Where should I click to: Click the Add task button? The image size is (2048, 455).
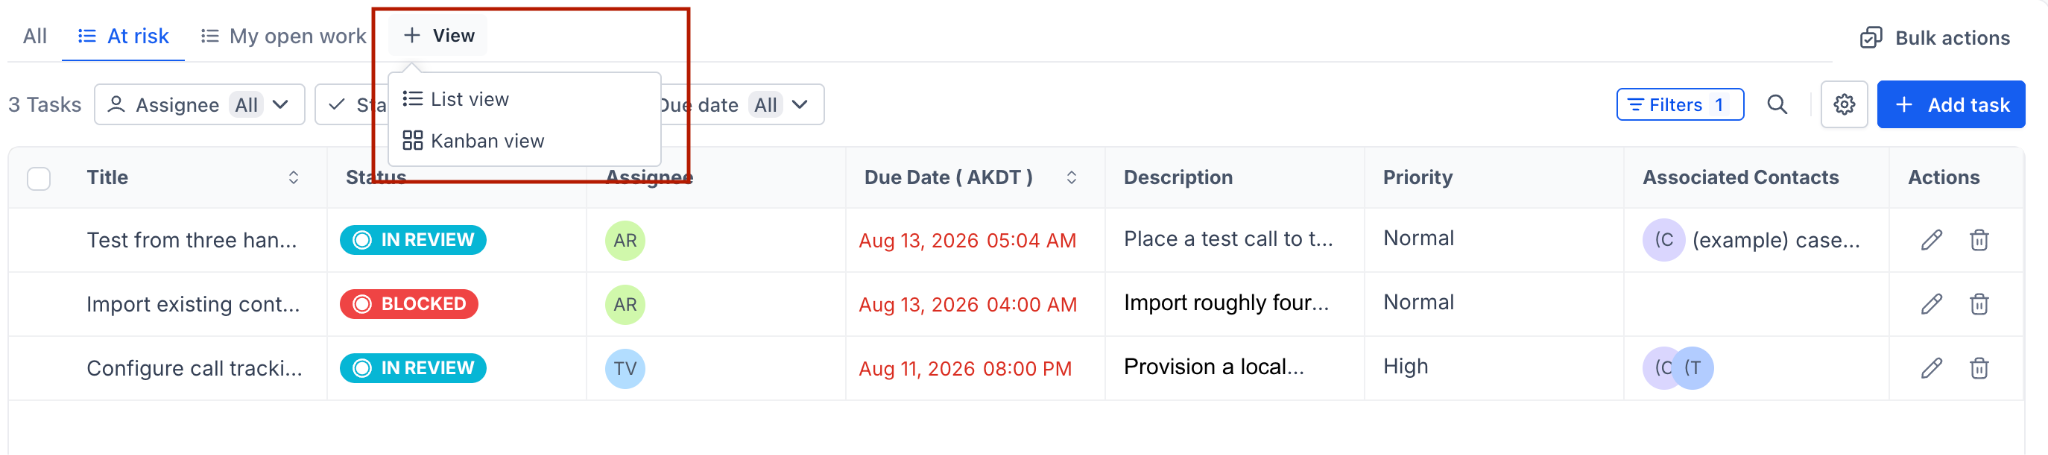coord(1951,104)
